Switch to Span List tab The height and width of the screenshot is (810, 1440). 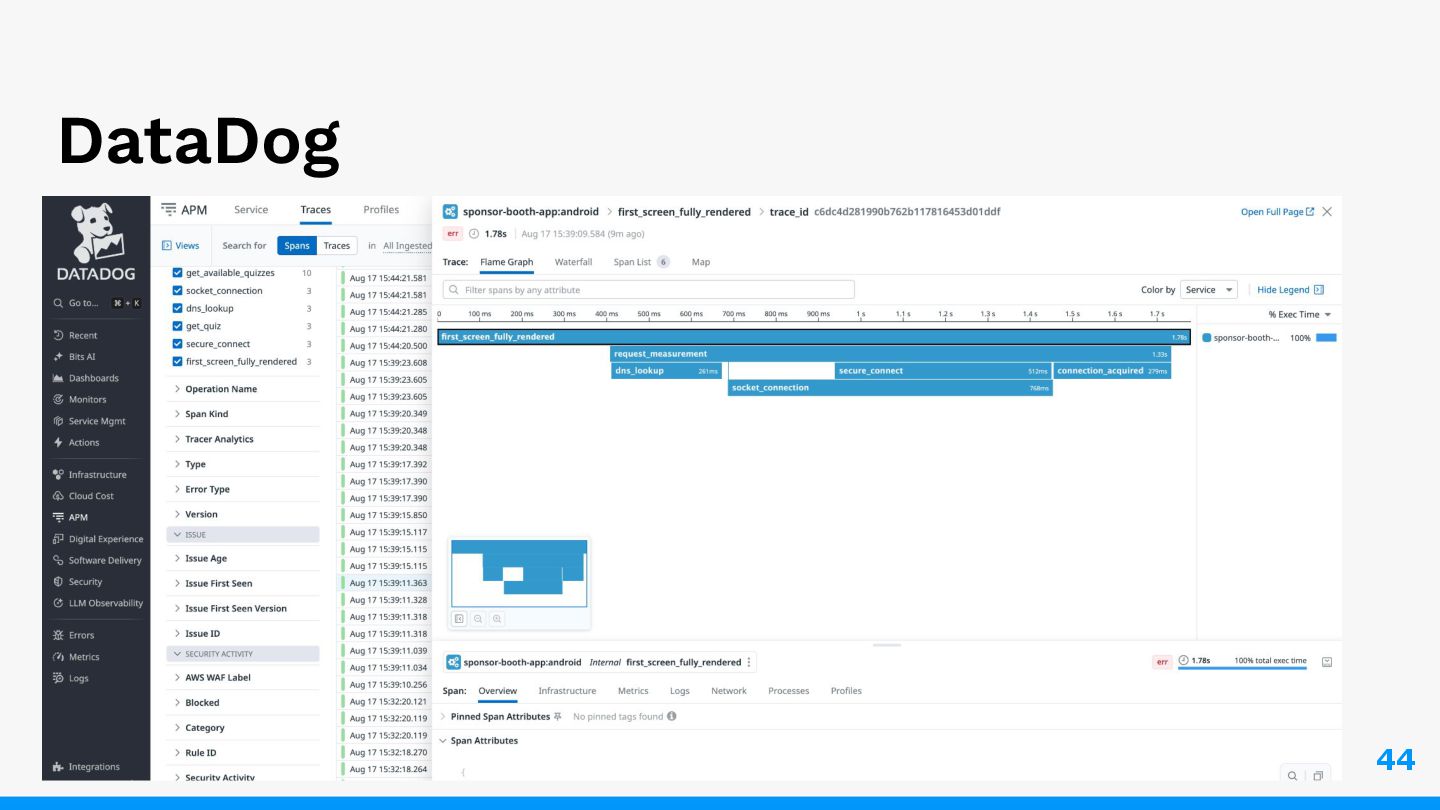click(641, 262)
